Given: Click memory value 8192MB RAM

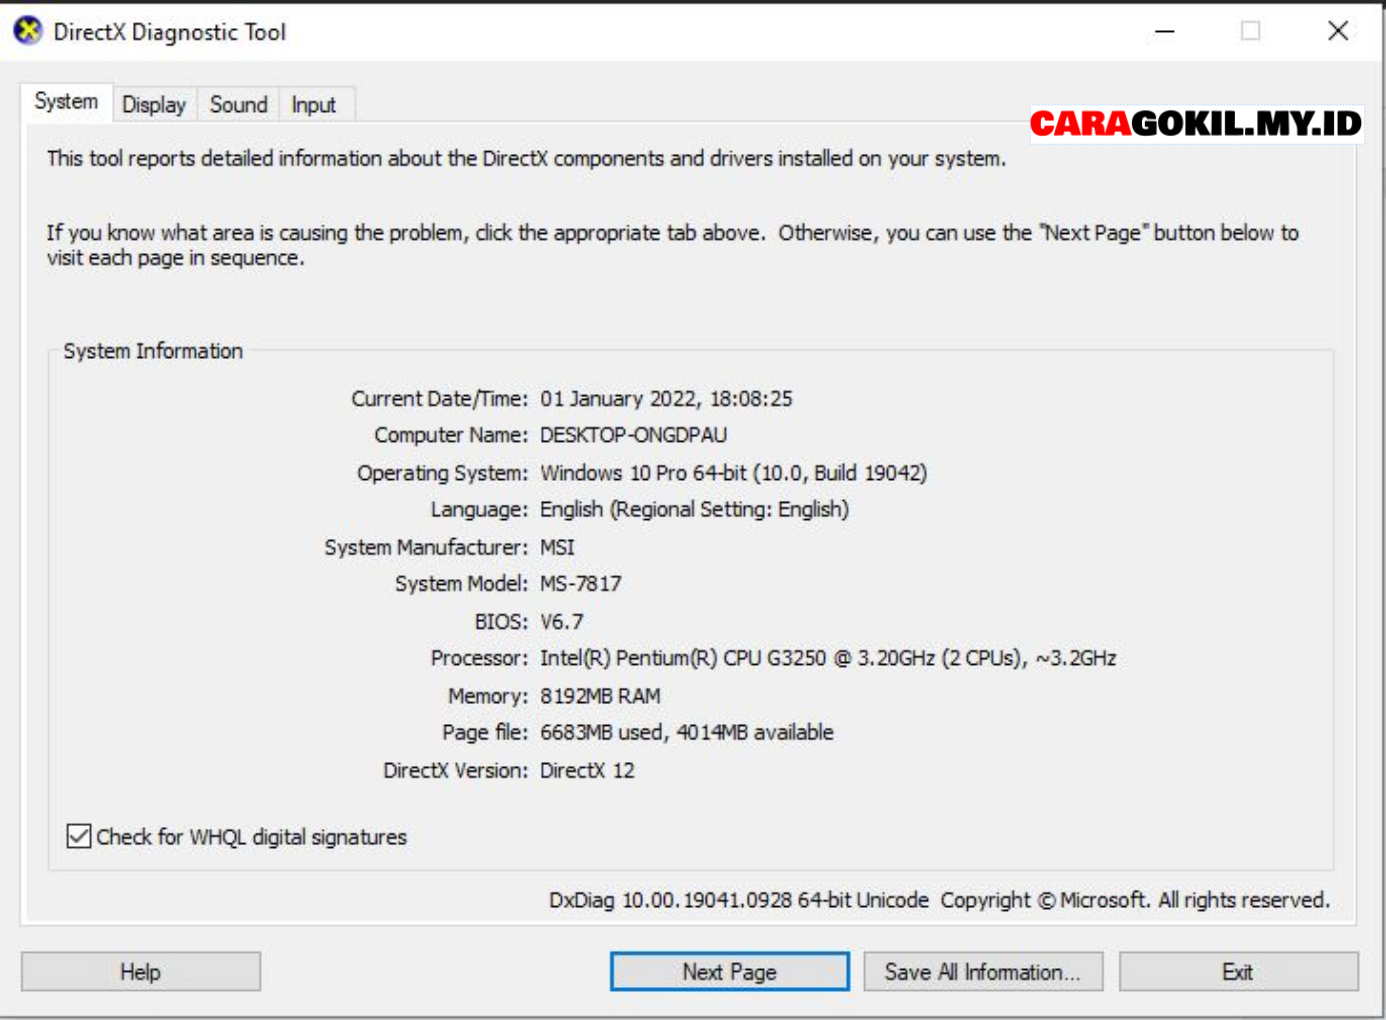Looking at the screenshot, I should (600, 696).
